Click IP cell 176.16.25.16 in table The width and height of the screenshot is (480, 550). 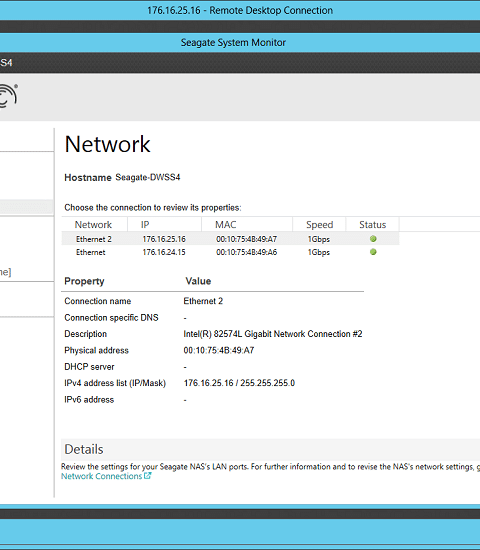click(x=164, y=239)
